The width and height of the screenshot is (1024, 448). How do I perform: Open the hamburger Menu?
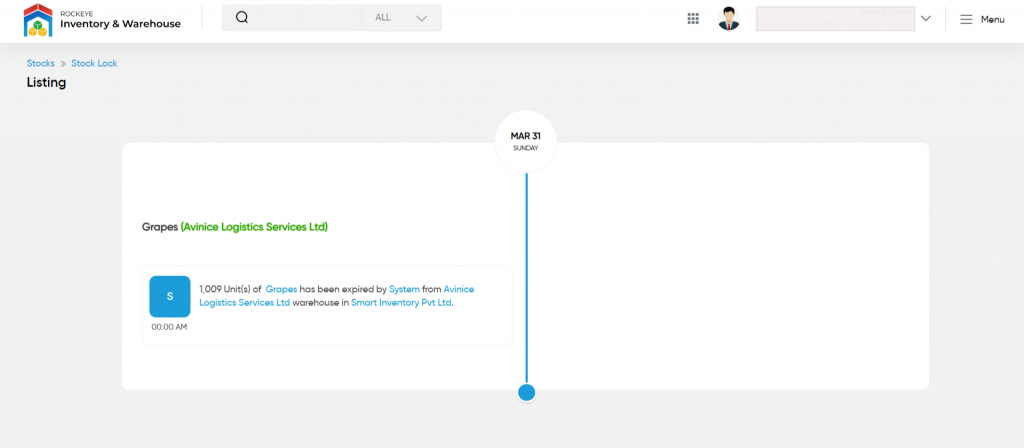[x=982, y=20]
